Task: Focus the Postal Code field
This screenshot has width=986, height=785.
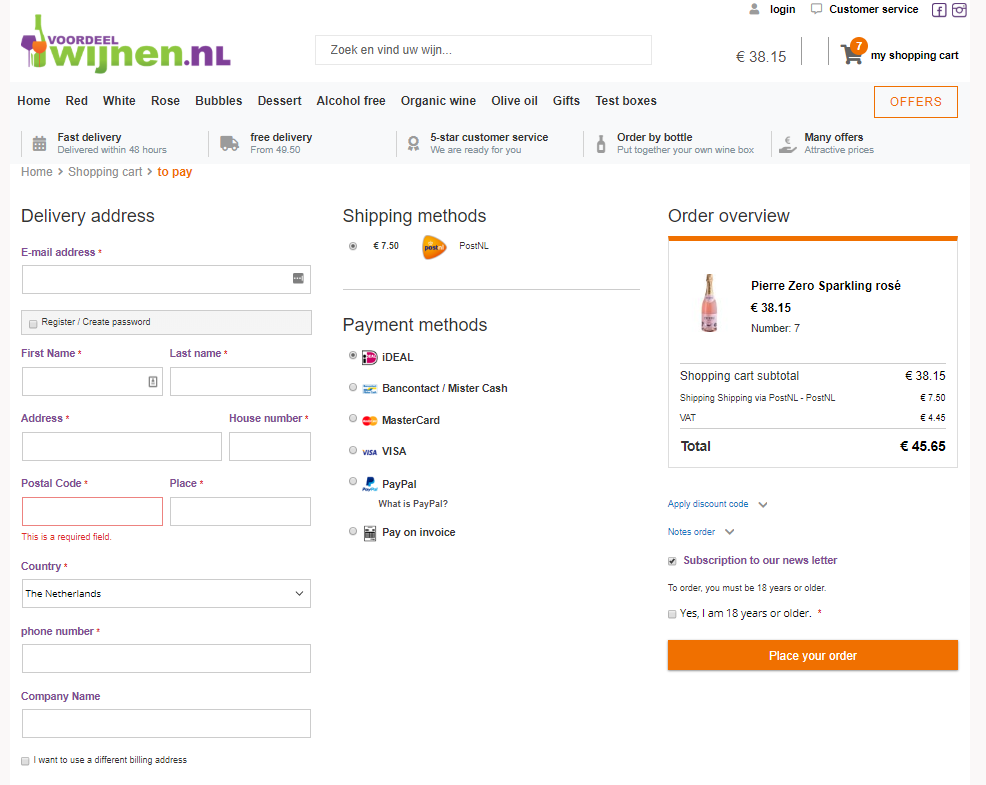Action: 92,511
